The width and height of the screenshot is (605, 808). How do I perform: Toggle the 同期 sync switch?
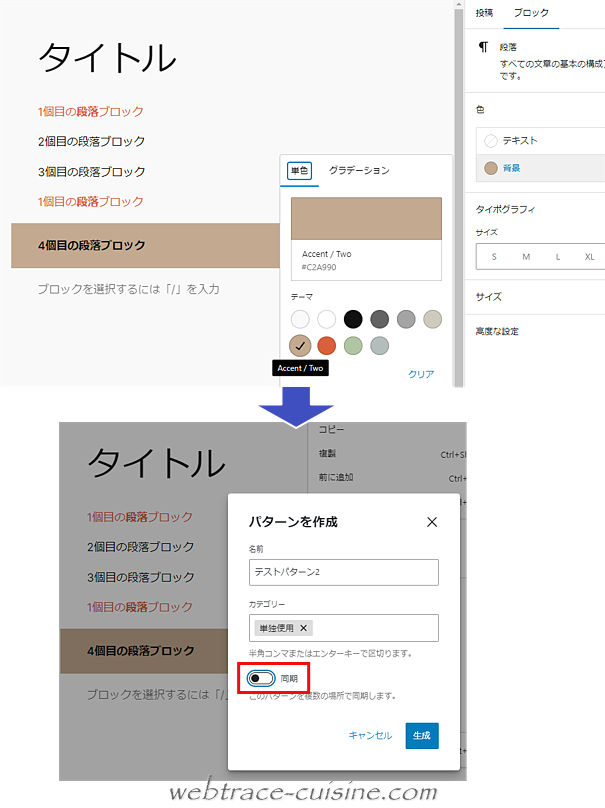tap(261, 678)
